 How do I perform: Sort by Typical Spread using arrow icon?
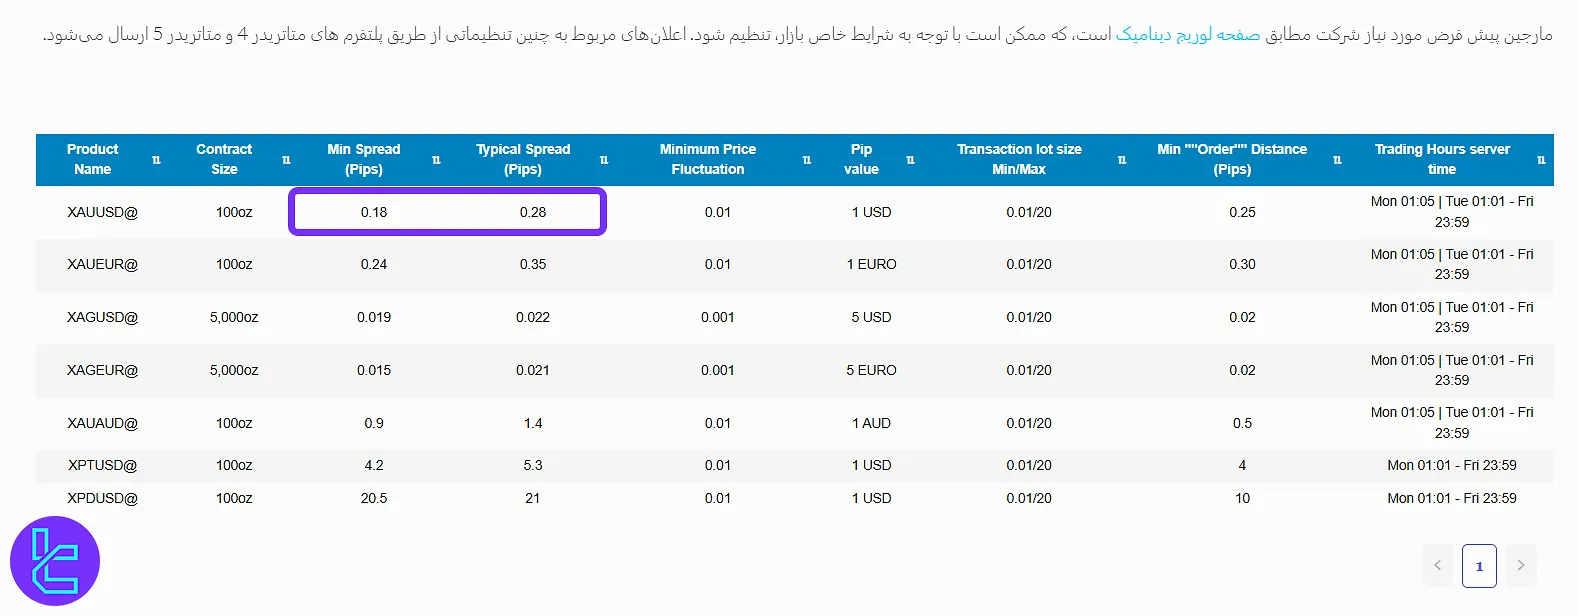click(x=604, y=160)
